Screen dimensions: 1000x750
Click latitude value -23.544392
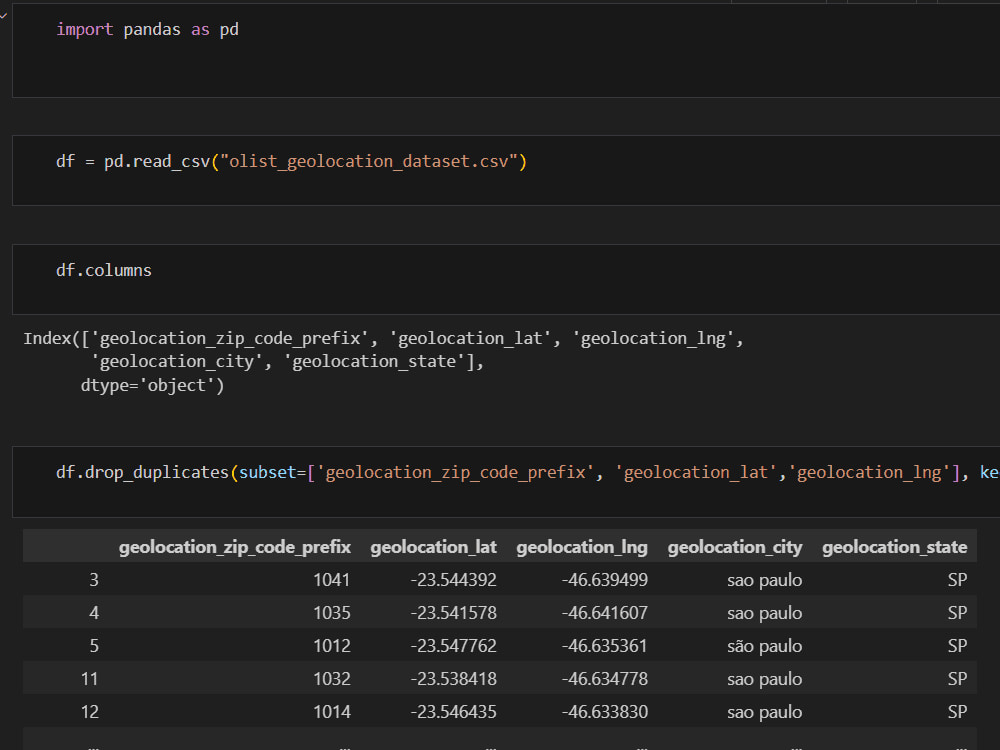pyautogui.click(x=453, y=580)
